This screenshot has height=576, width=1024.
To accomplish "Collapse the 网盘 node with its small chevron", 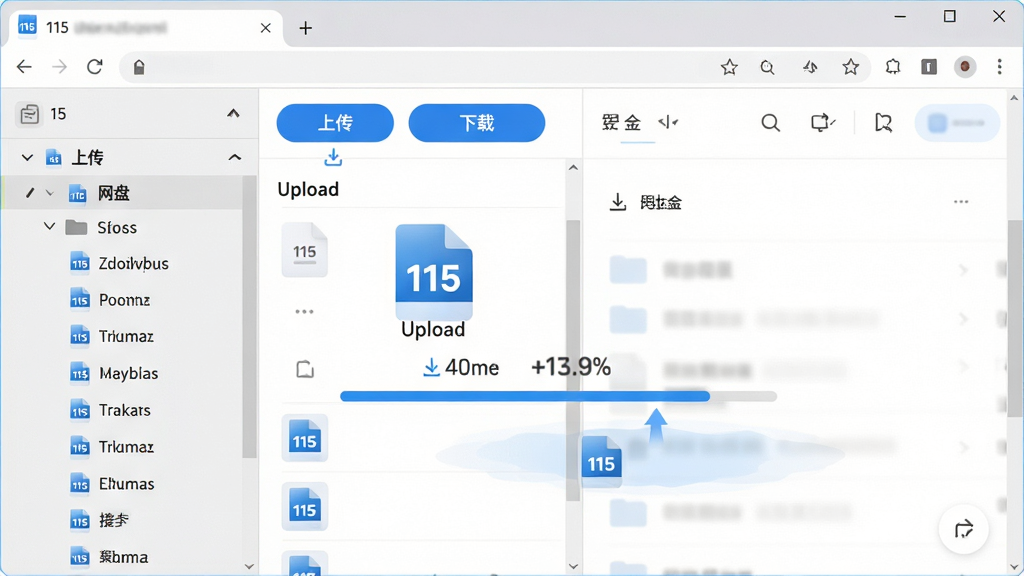I will click(50, 193).
